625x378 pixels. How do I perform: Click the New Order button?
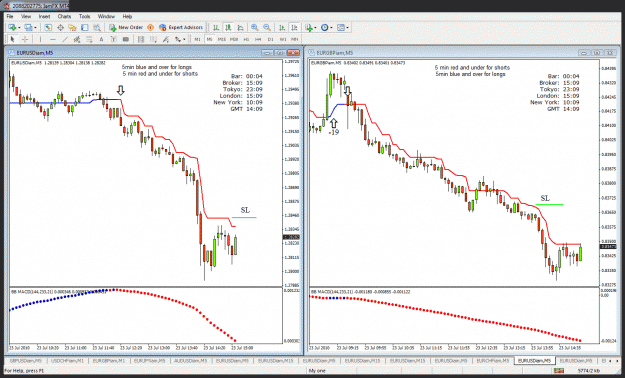click(x=126, y=28)
